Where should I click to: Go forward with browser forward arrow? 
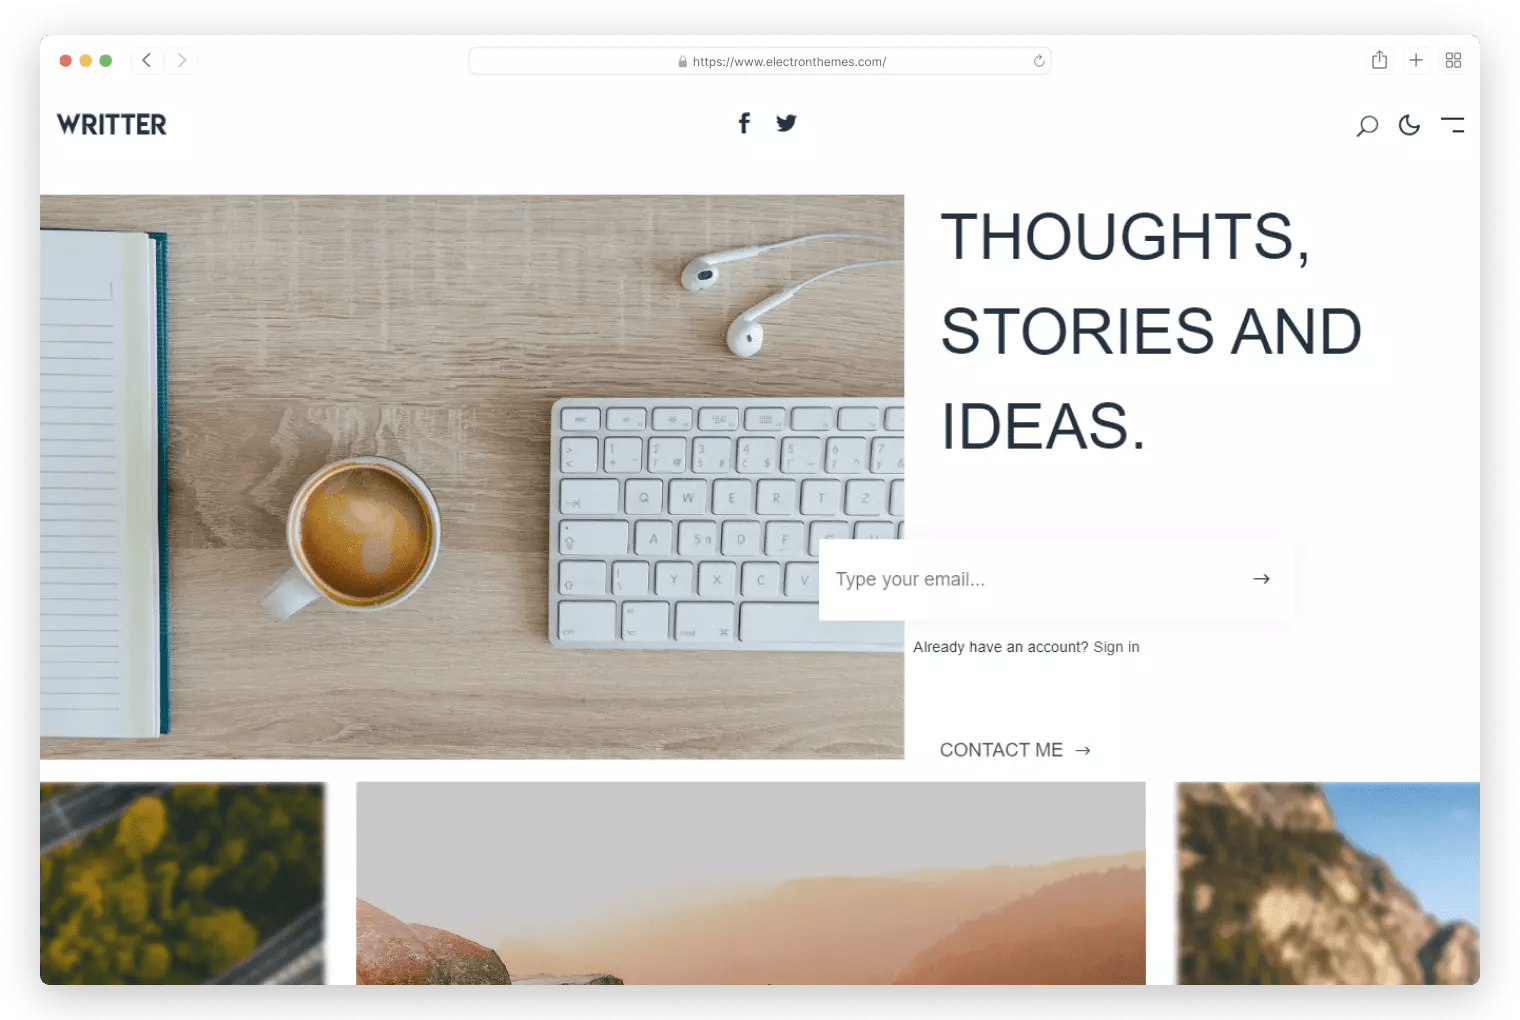181,60
